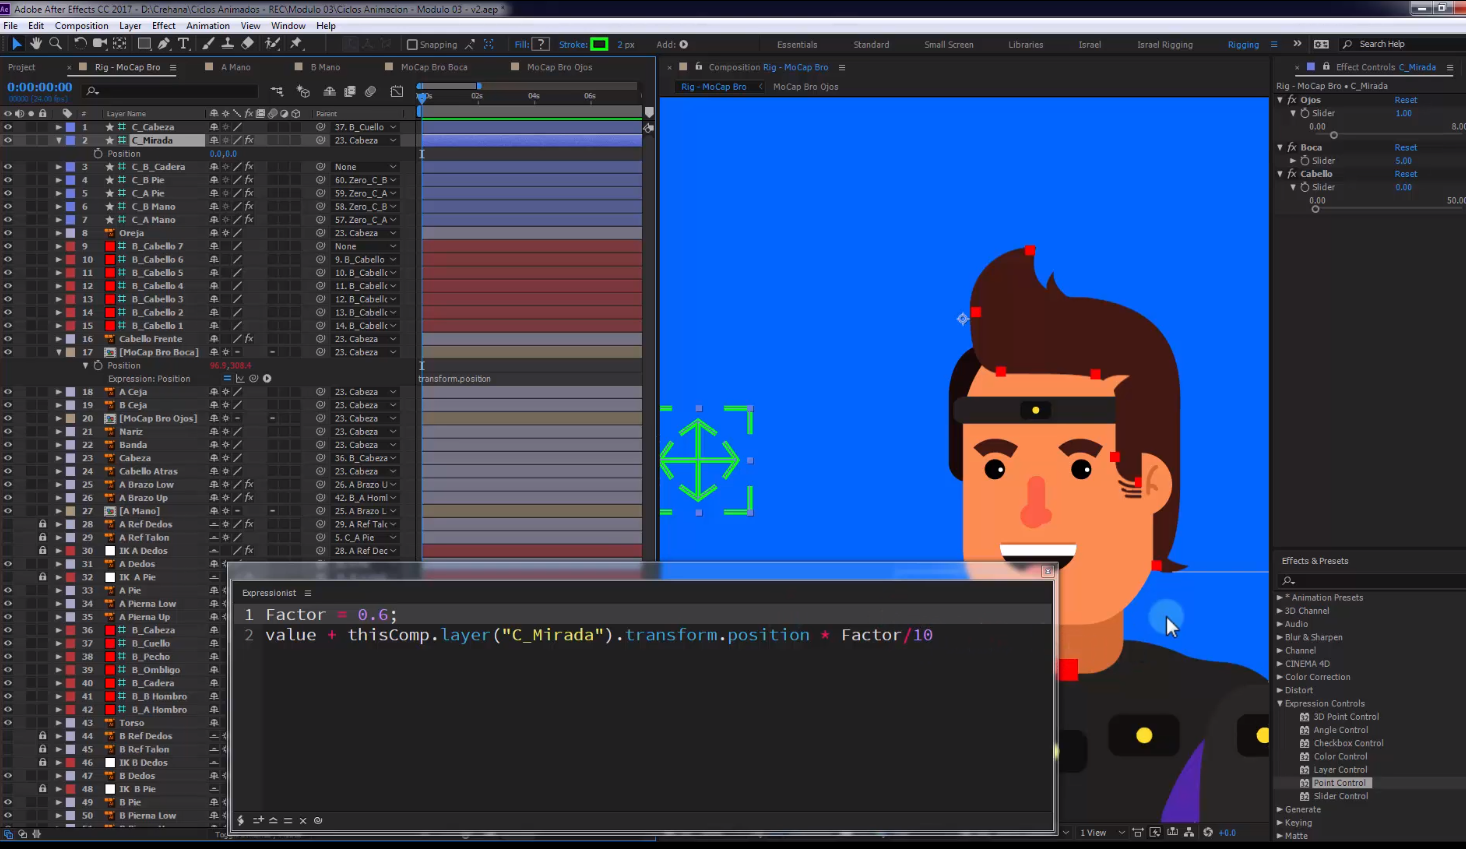Image resolution: width=1466 pixels, height=849 pixels.
Task: Click the Expressionist panel menu icon
Action: click(307, 593)
